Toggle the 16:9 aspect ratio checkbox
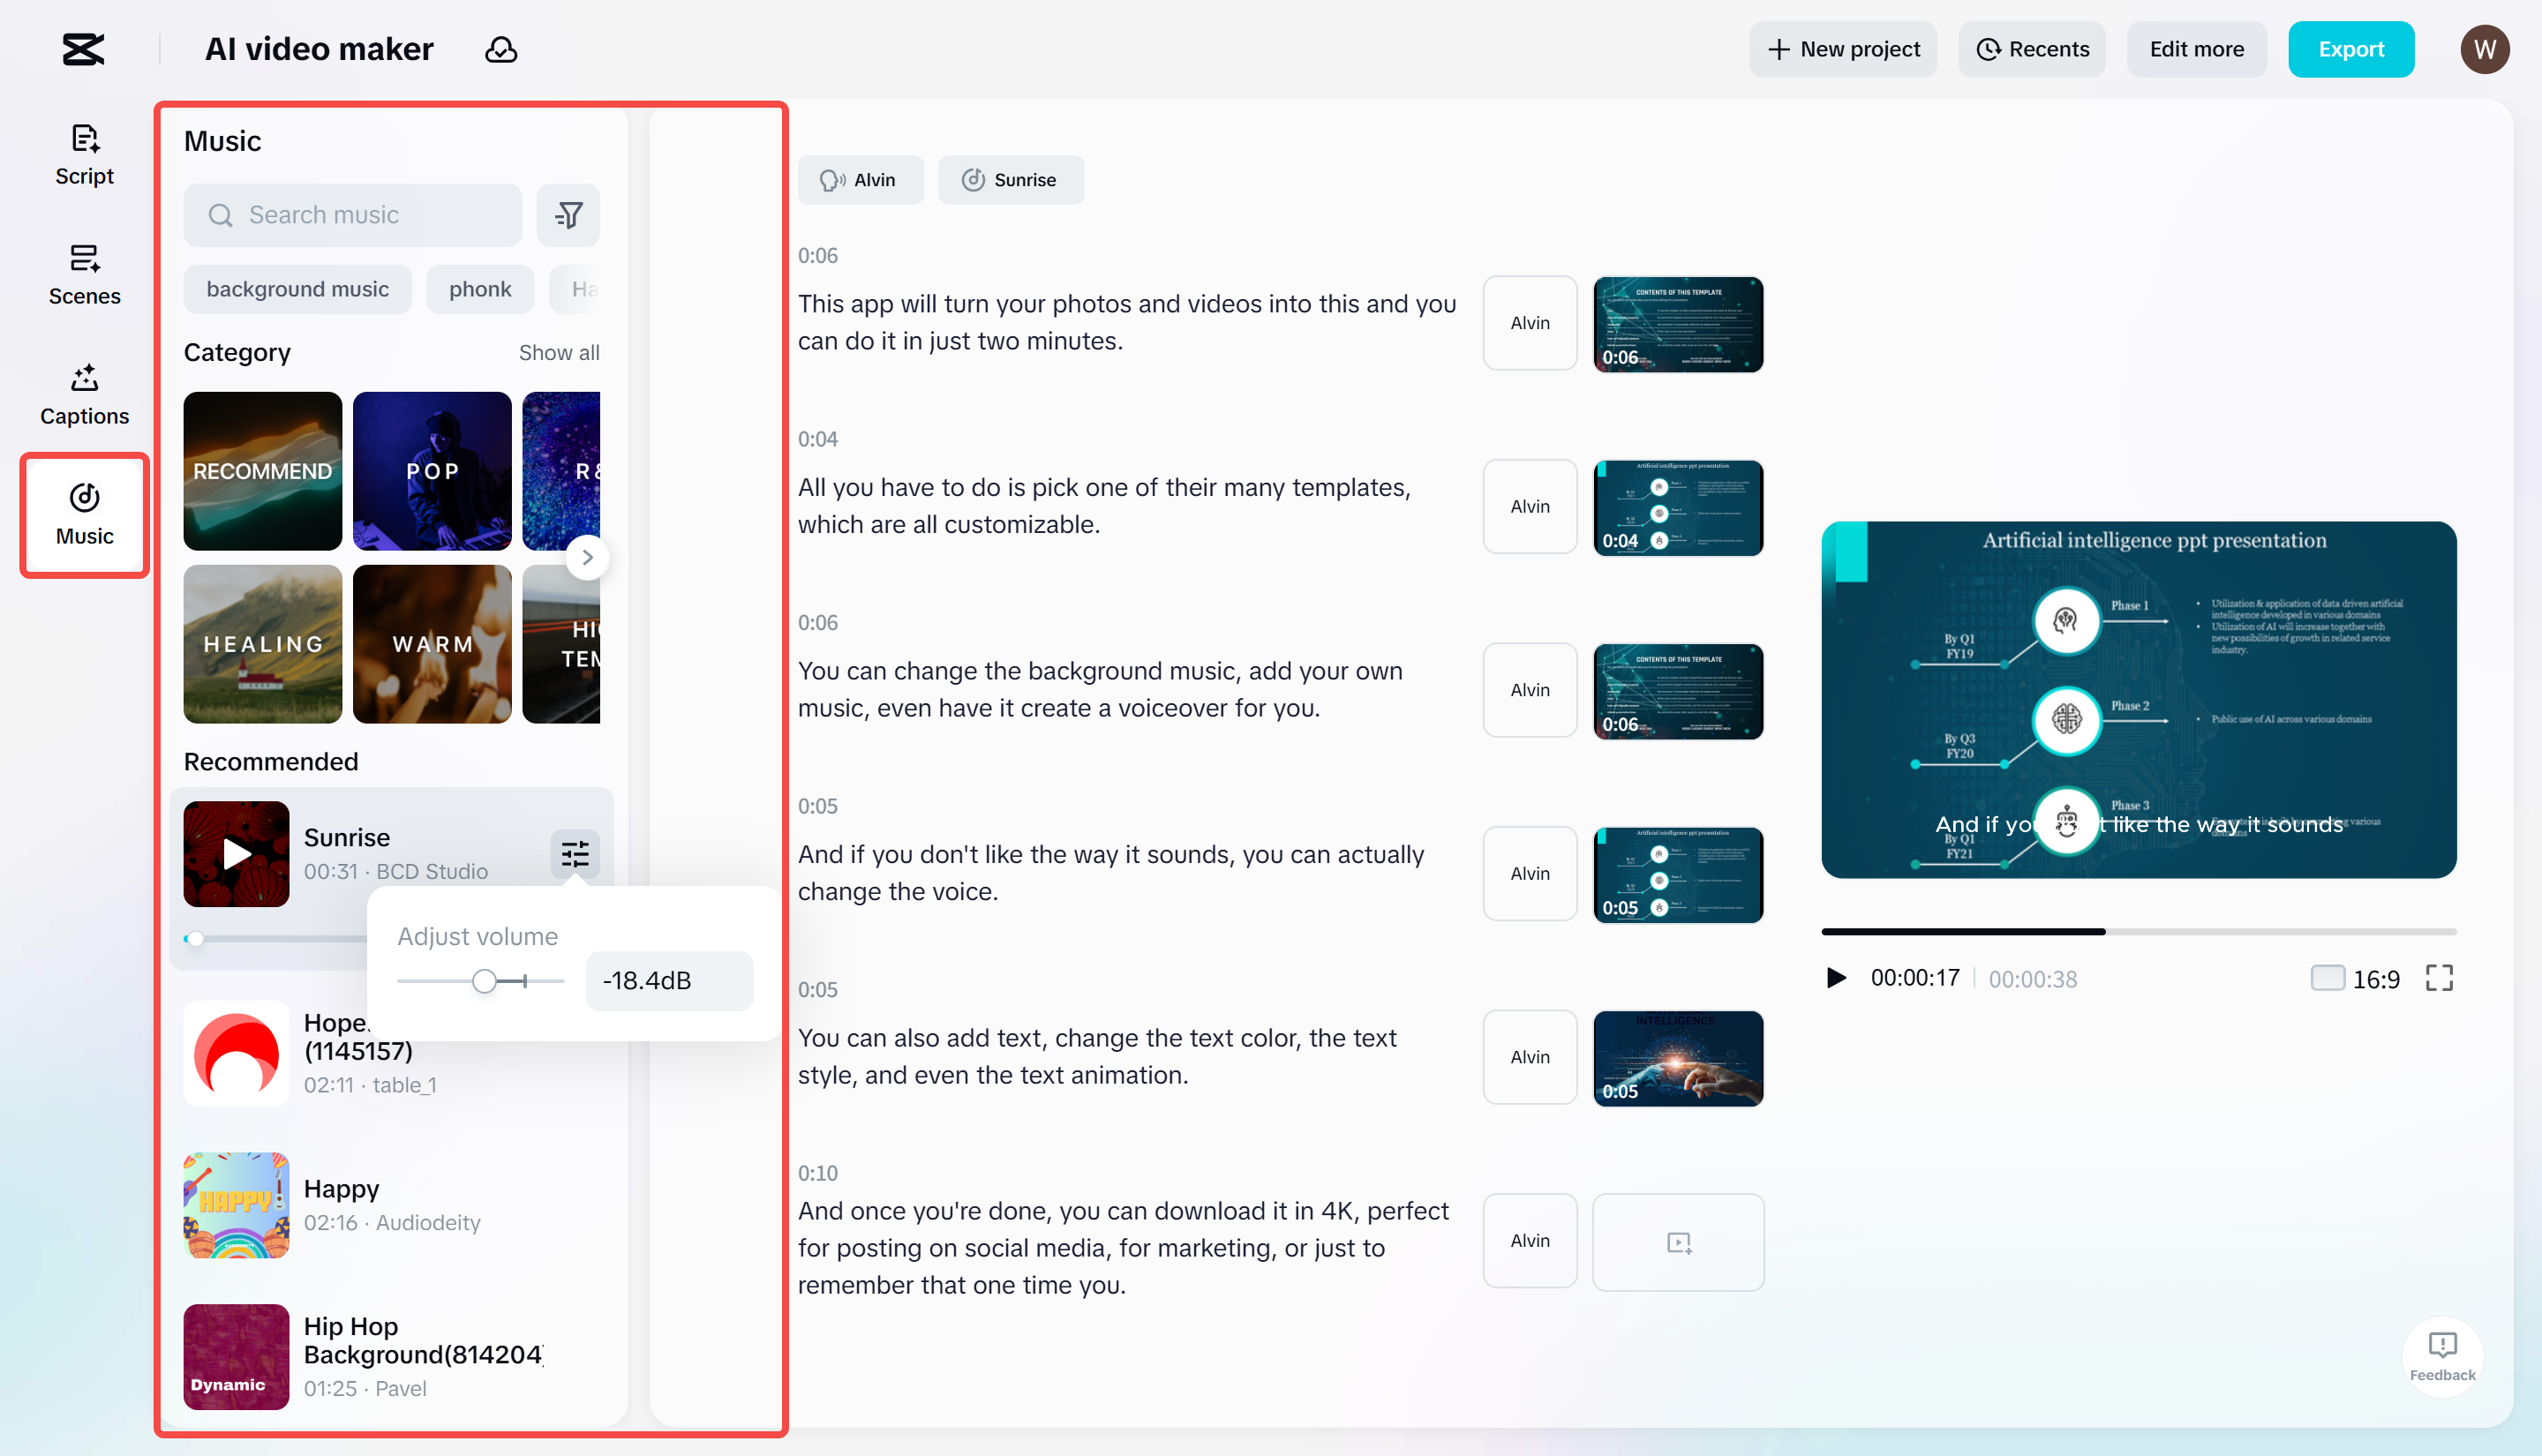 (2330, 978)
